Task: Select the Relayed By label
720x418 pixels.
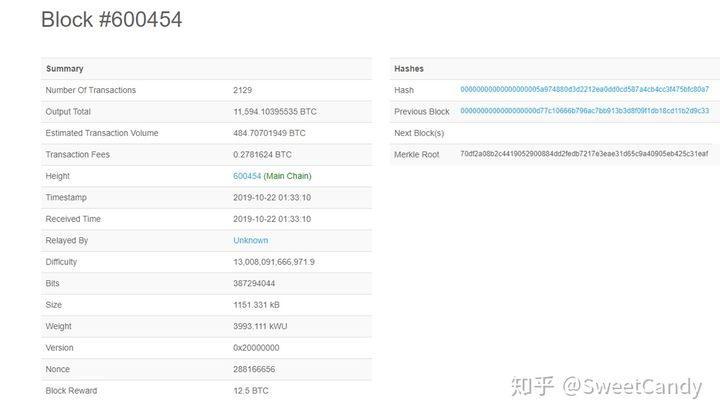Action: [x=67, y=241]
